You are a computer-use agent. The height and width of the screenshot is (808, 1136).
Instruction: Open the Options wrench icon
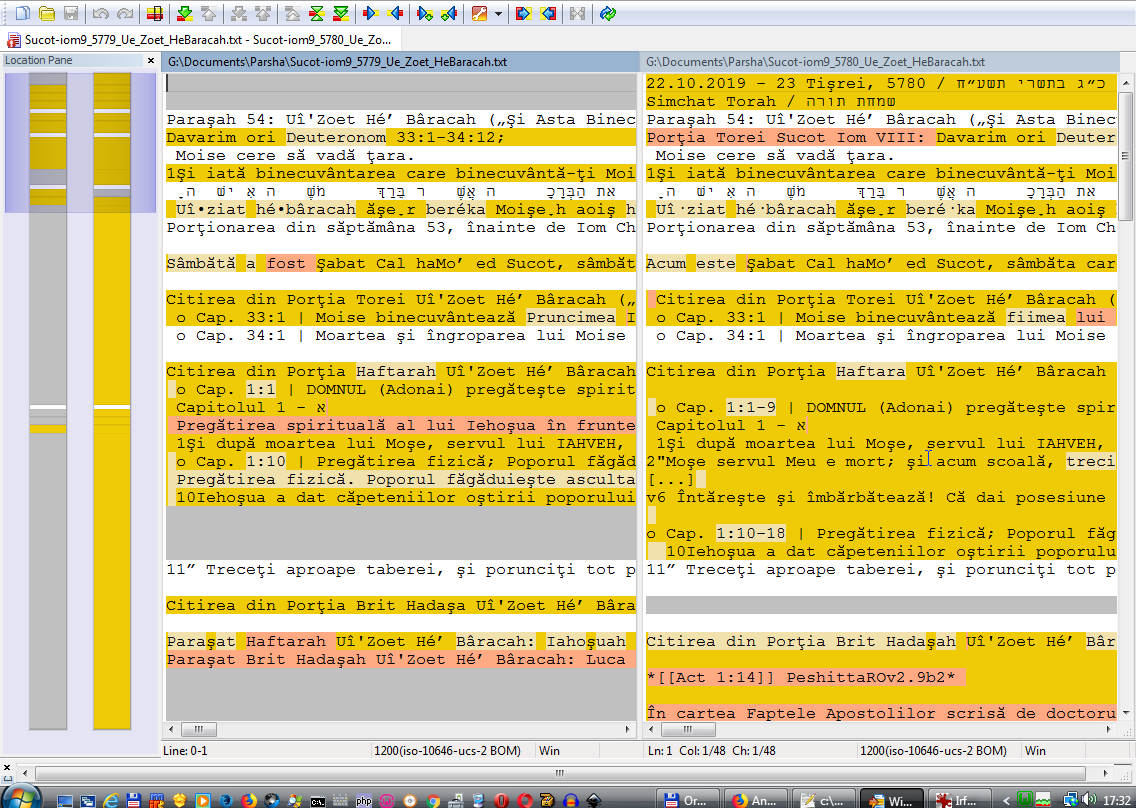coord(479,14)
